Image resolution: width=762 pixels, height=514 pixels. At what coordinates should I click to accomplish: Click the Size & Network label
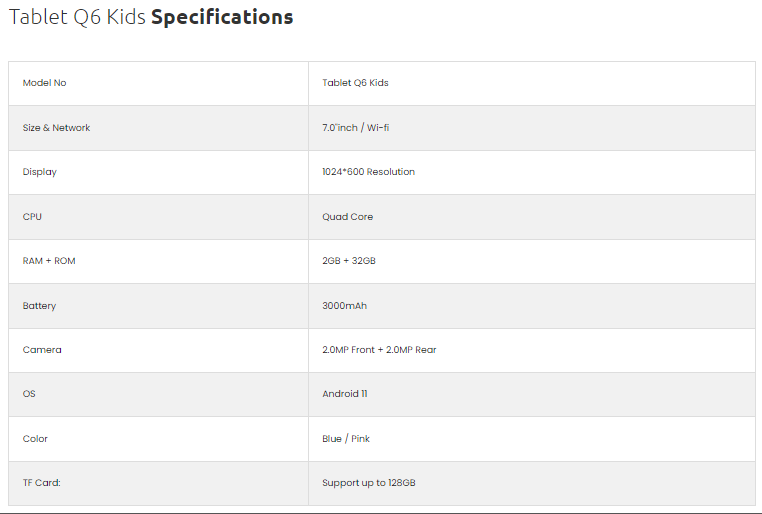pyautogui.click(x=57, y=128)
